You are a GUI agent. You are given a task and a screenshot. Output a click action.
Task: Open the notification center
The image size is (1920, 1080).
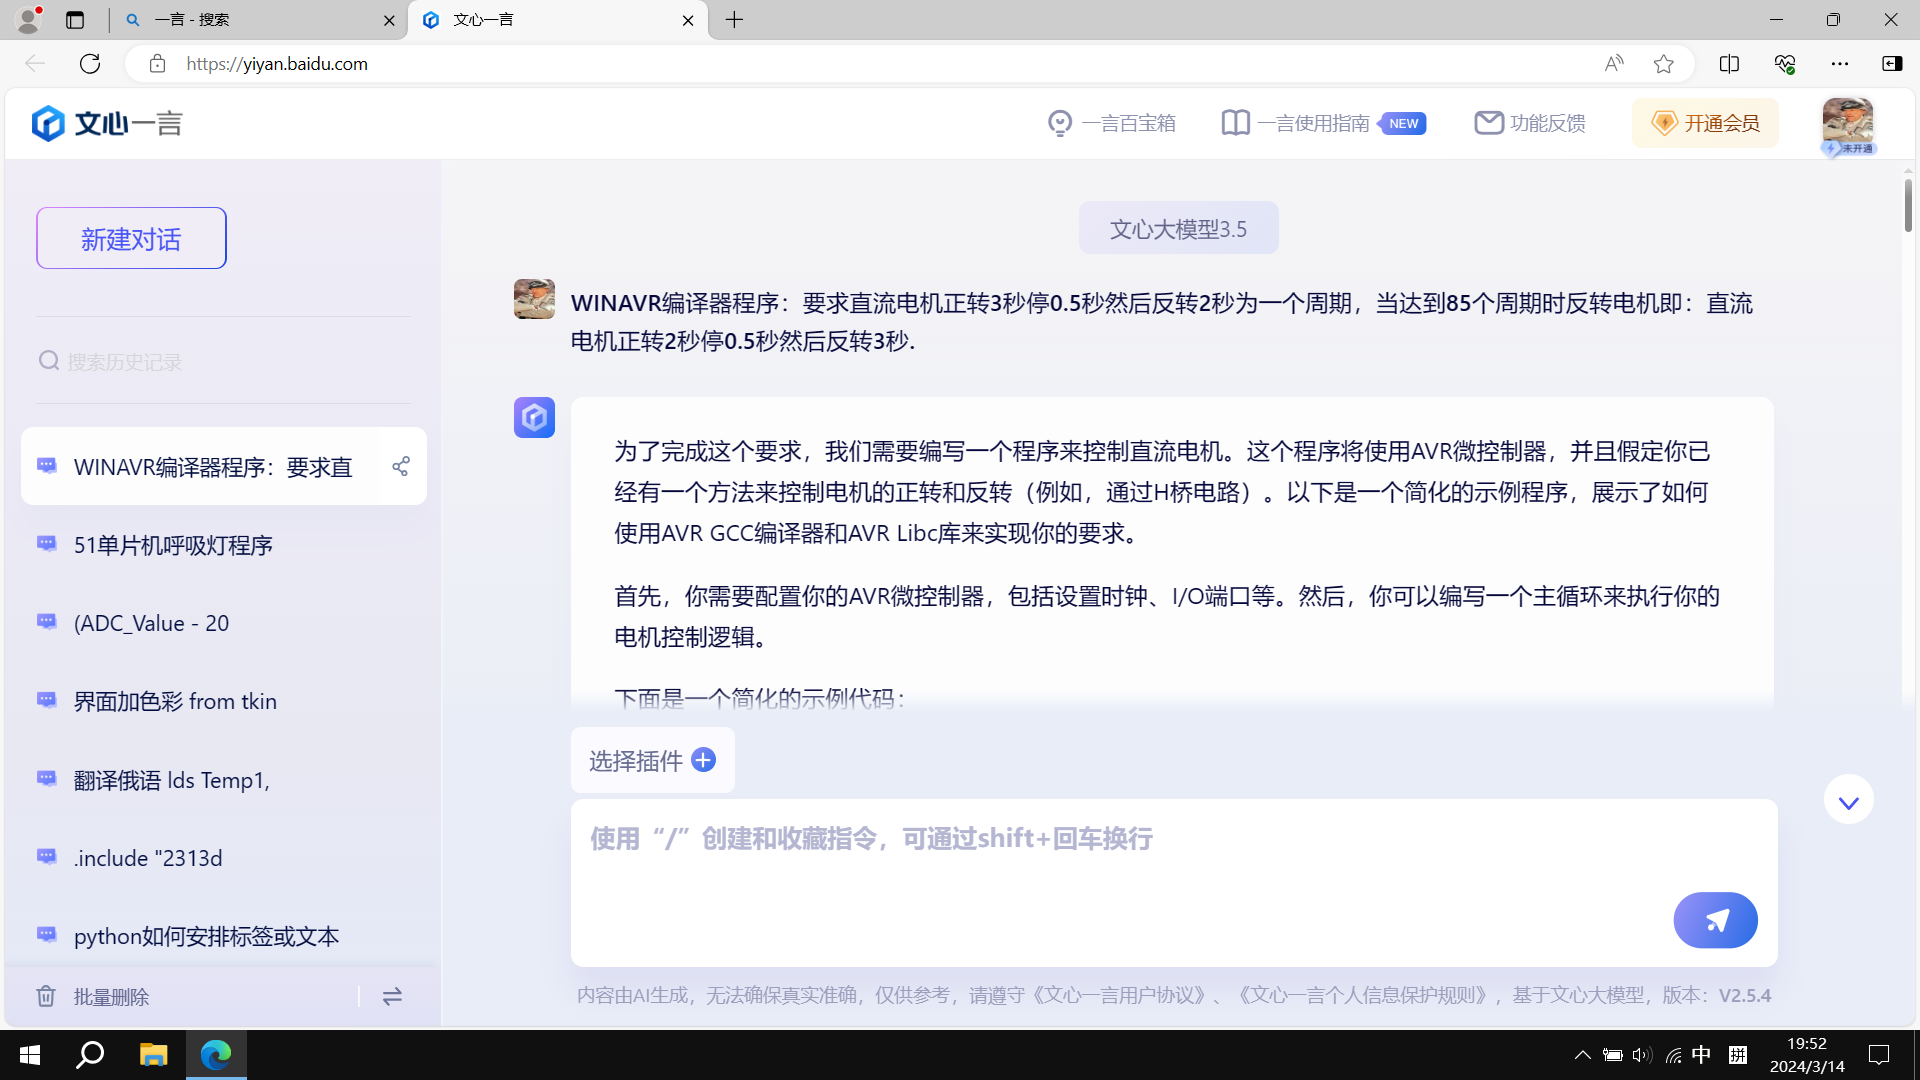click(x=1879, y=1054)
